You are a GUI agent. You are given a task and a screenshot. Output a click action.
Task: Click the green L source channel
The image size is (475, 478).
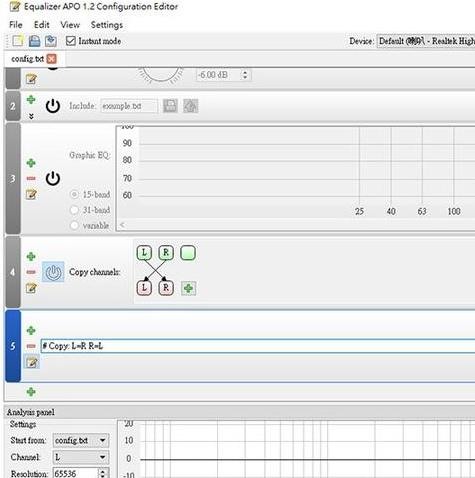144,253
